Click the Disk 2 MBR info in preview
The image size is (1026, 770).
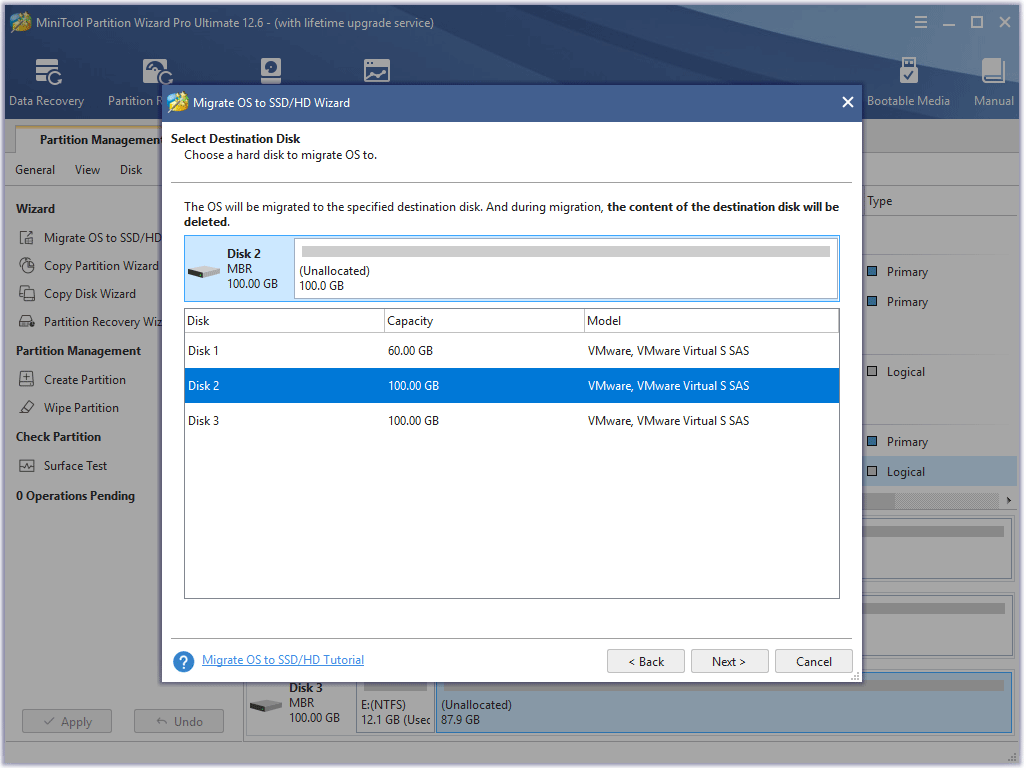coord(239,269)
